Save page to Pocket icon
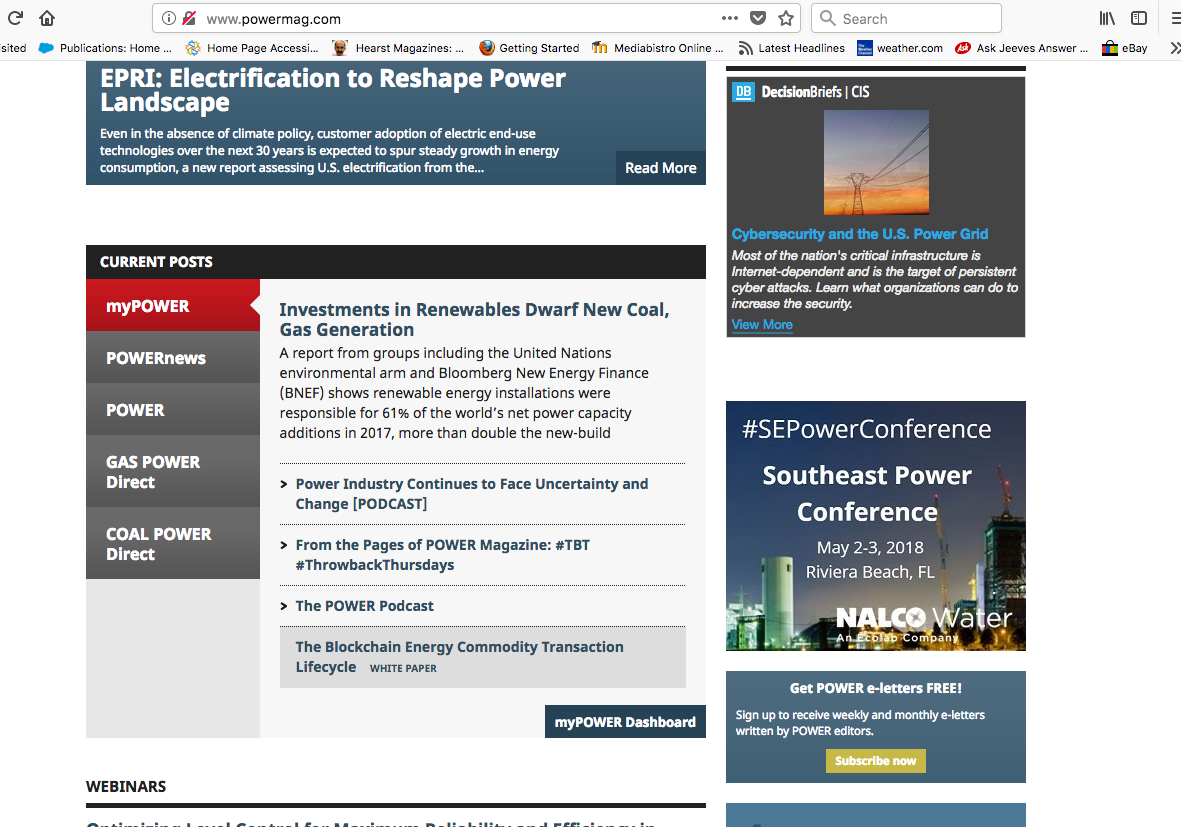Viewport: 1181px width, 827px height. tap(758, 18)
